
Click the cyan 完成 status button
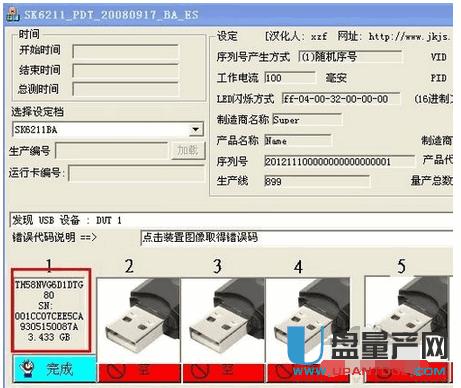(x=55, y=369)
